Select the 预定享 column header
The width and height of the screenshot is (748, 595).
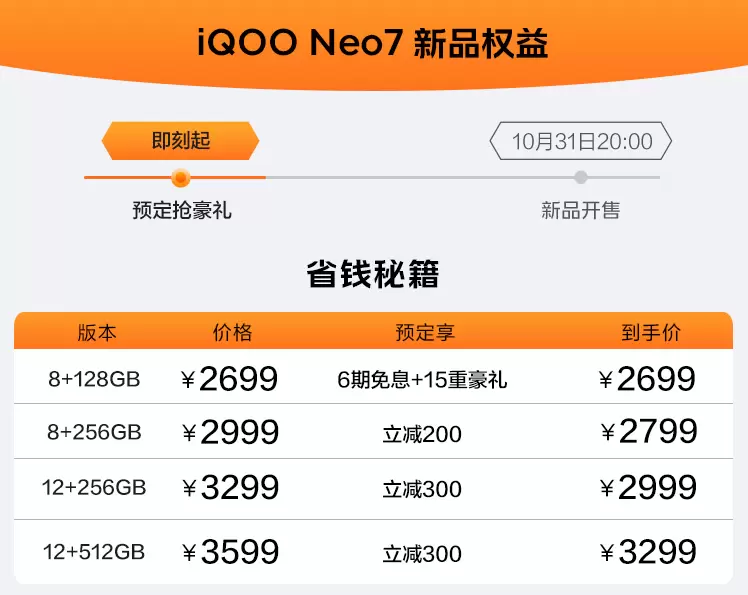[425, 333]
